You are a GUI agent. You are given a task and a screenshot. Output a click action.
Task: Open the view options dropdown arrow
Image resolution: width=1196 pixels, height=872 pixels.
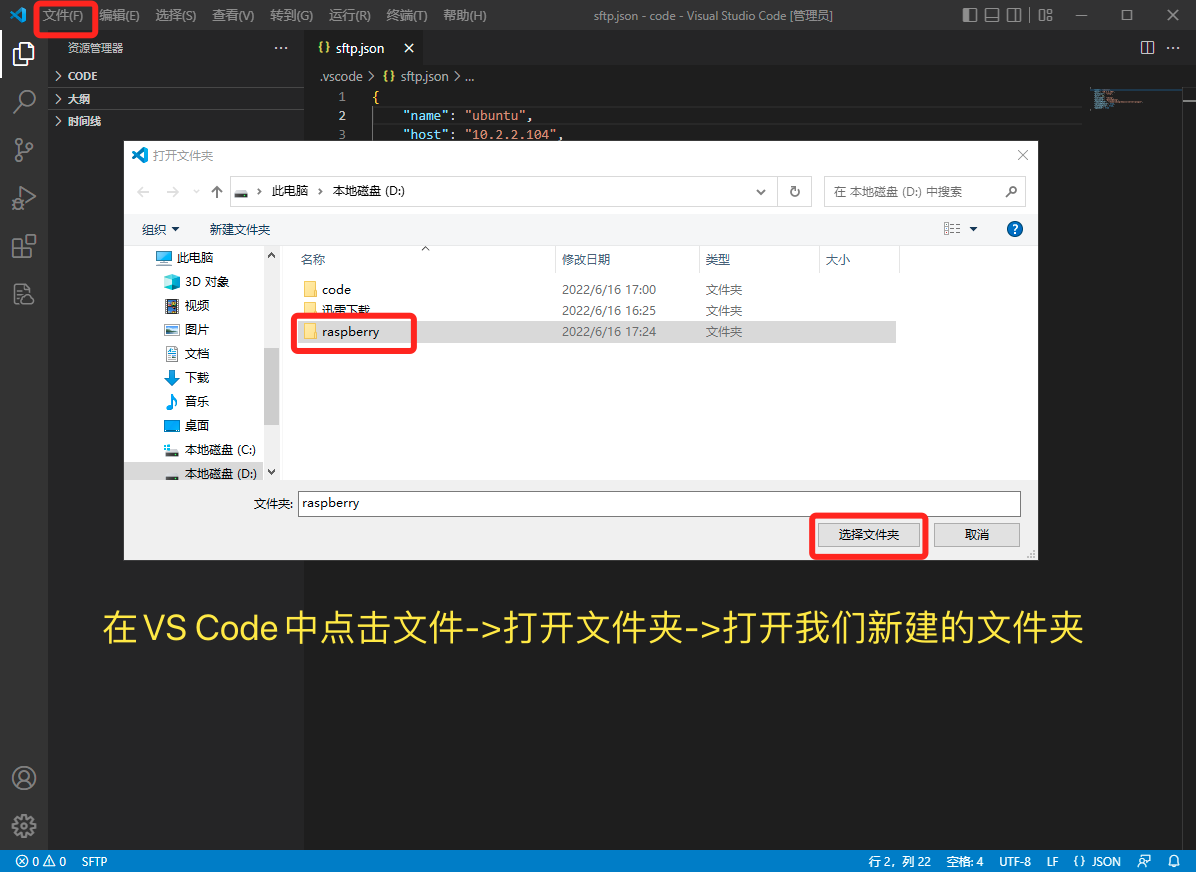coord(973,229)
